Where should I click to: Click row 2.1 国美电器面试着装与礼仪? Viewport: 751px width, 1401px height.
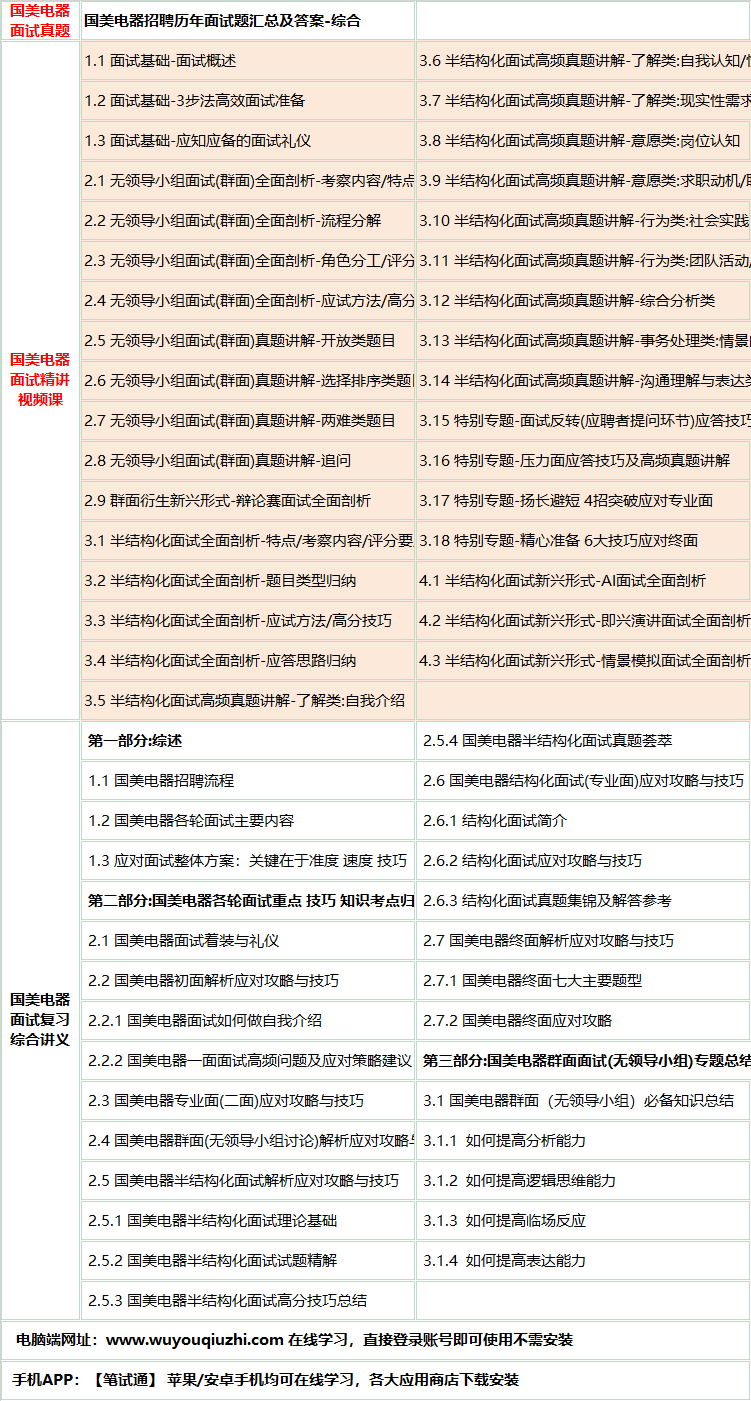click(248, 940)
